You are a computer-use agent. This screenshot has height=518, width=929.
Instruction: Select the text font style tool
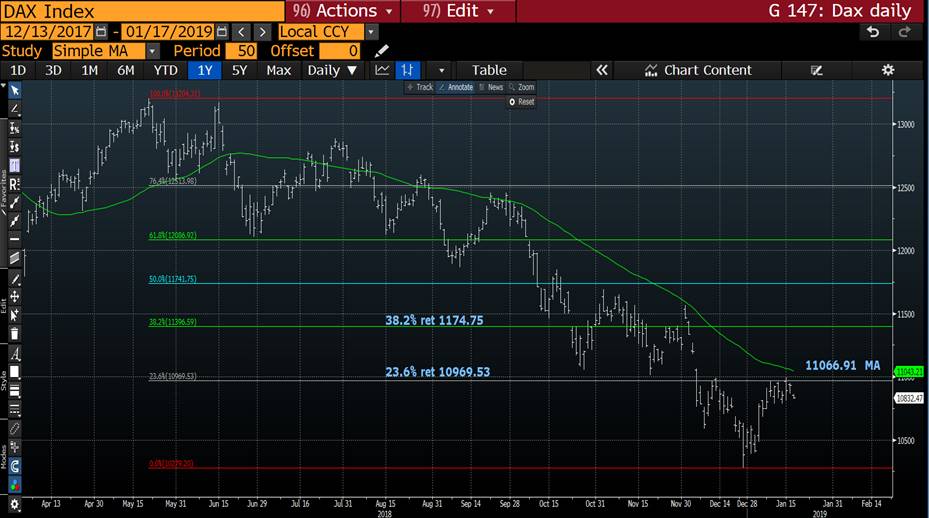[x=15, y=354]
